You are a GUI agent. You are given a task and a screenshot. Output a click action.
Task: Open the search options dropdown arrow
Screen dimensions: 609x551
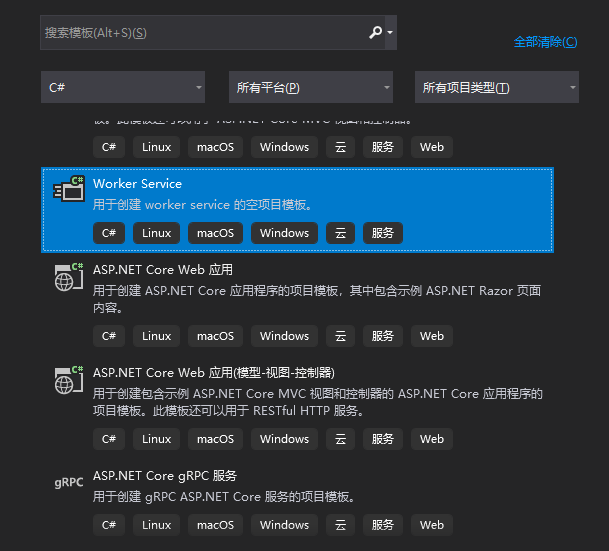point(390,32)
